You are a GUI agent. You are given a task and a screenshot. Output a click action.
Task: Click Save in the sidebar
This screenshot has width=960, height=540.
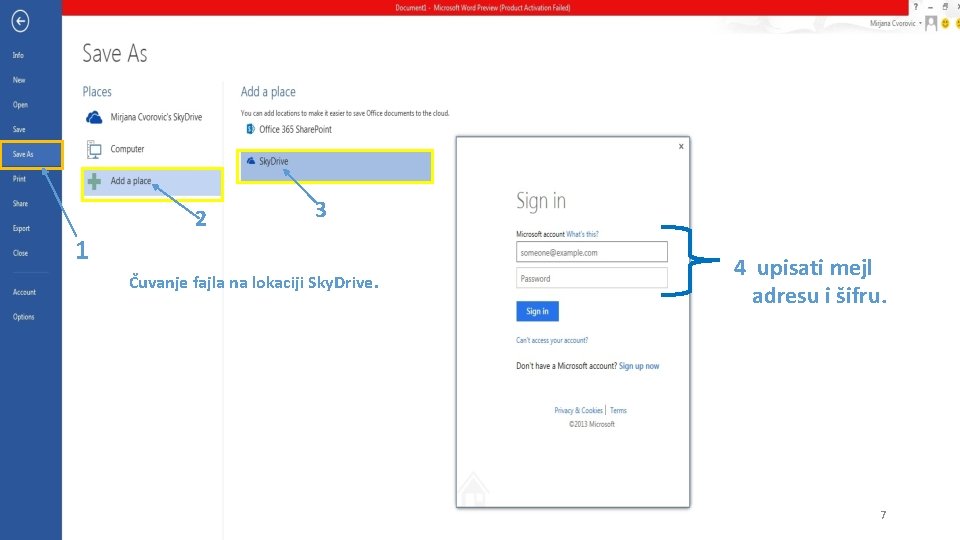pos(19,129)
